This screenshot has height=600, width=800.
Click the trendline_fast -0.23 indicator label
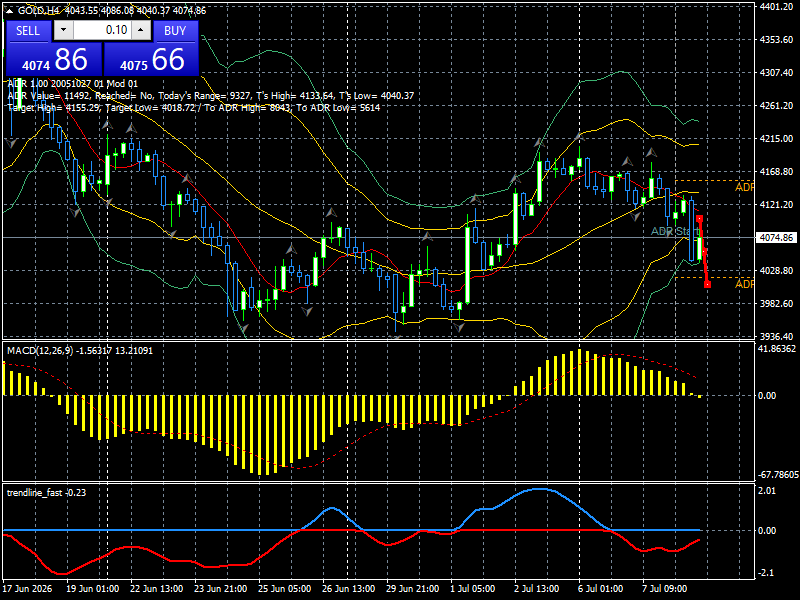46,492
